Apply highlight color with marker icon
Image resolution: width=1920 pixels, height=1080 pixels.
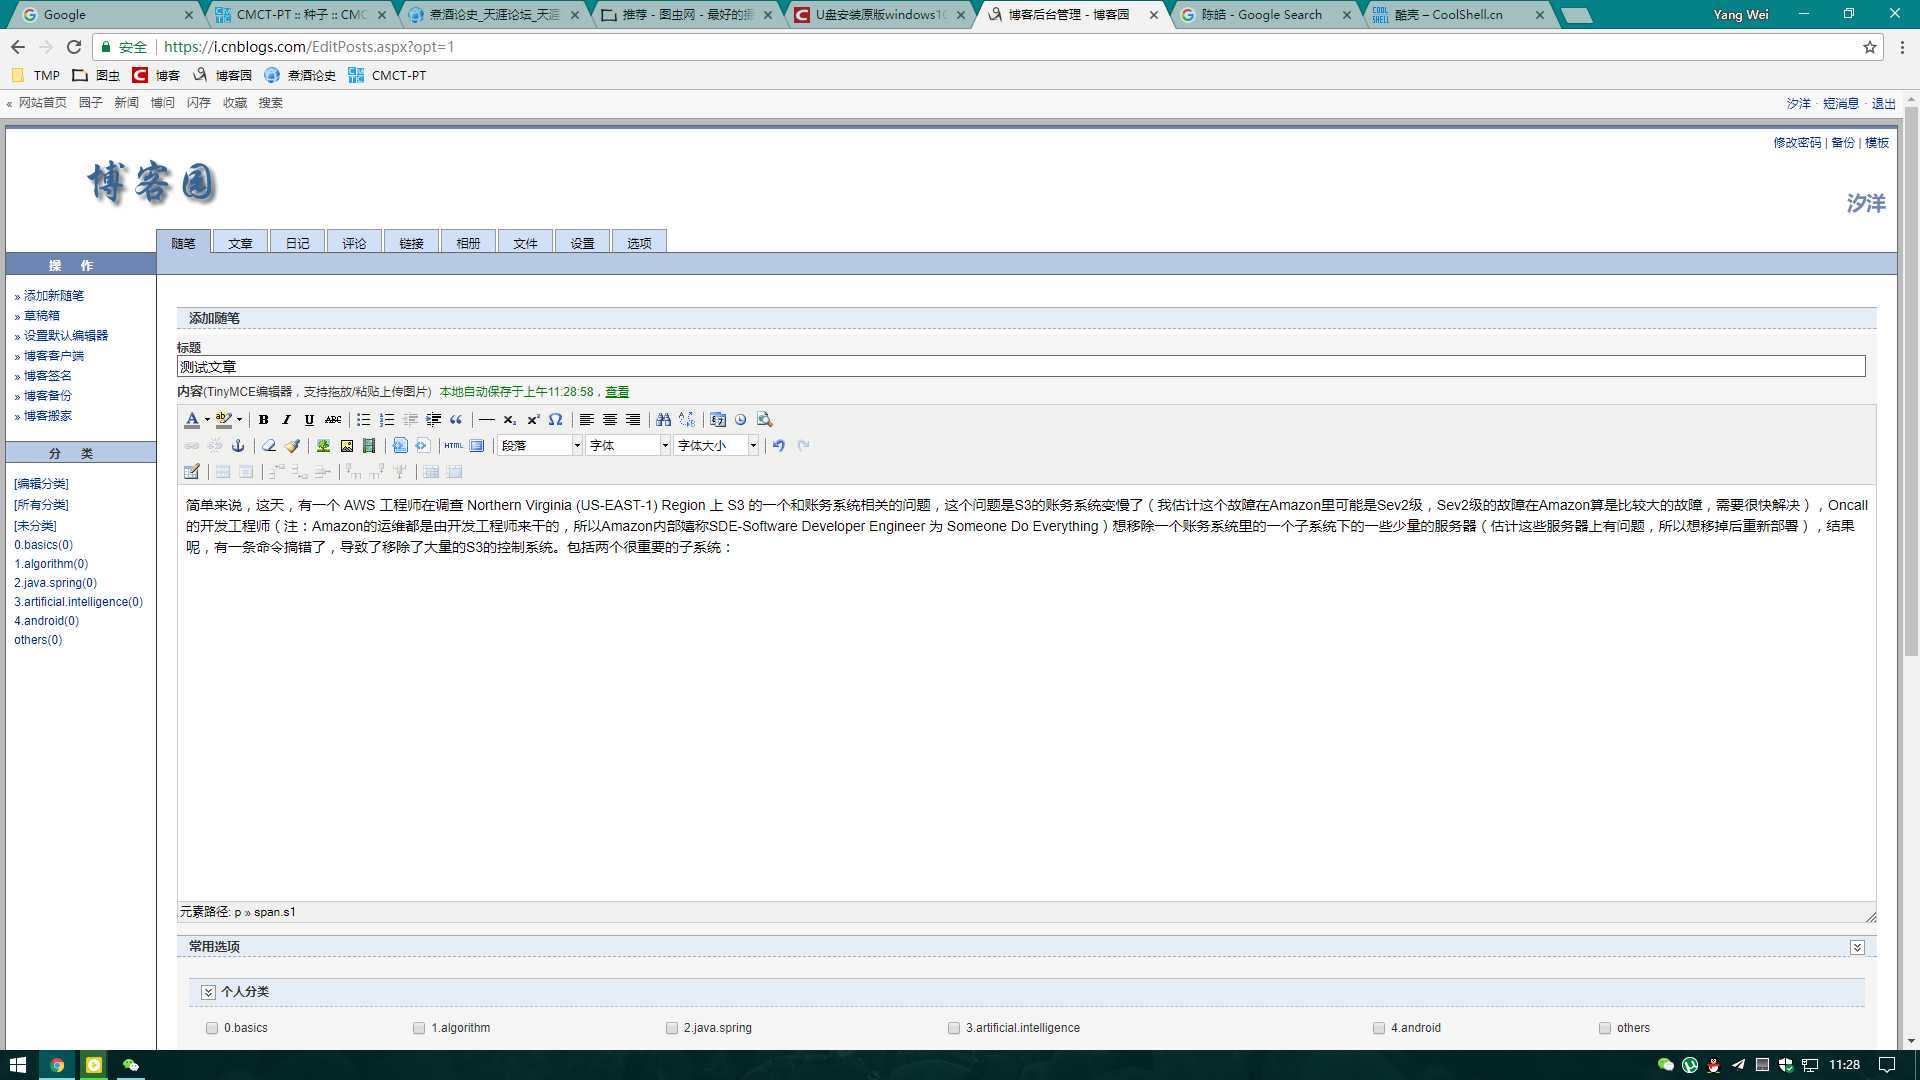tap(224, 420)
